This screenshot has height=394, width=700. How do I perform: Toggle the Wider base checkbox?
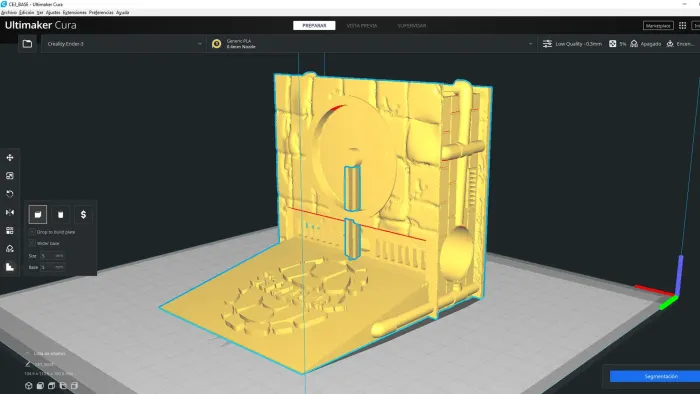pos(32,243)
